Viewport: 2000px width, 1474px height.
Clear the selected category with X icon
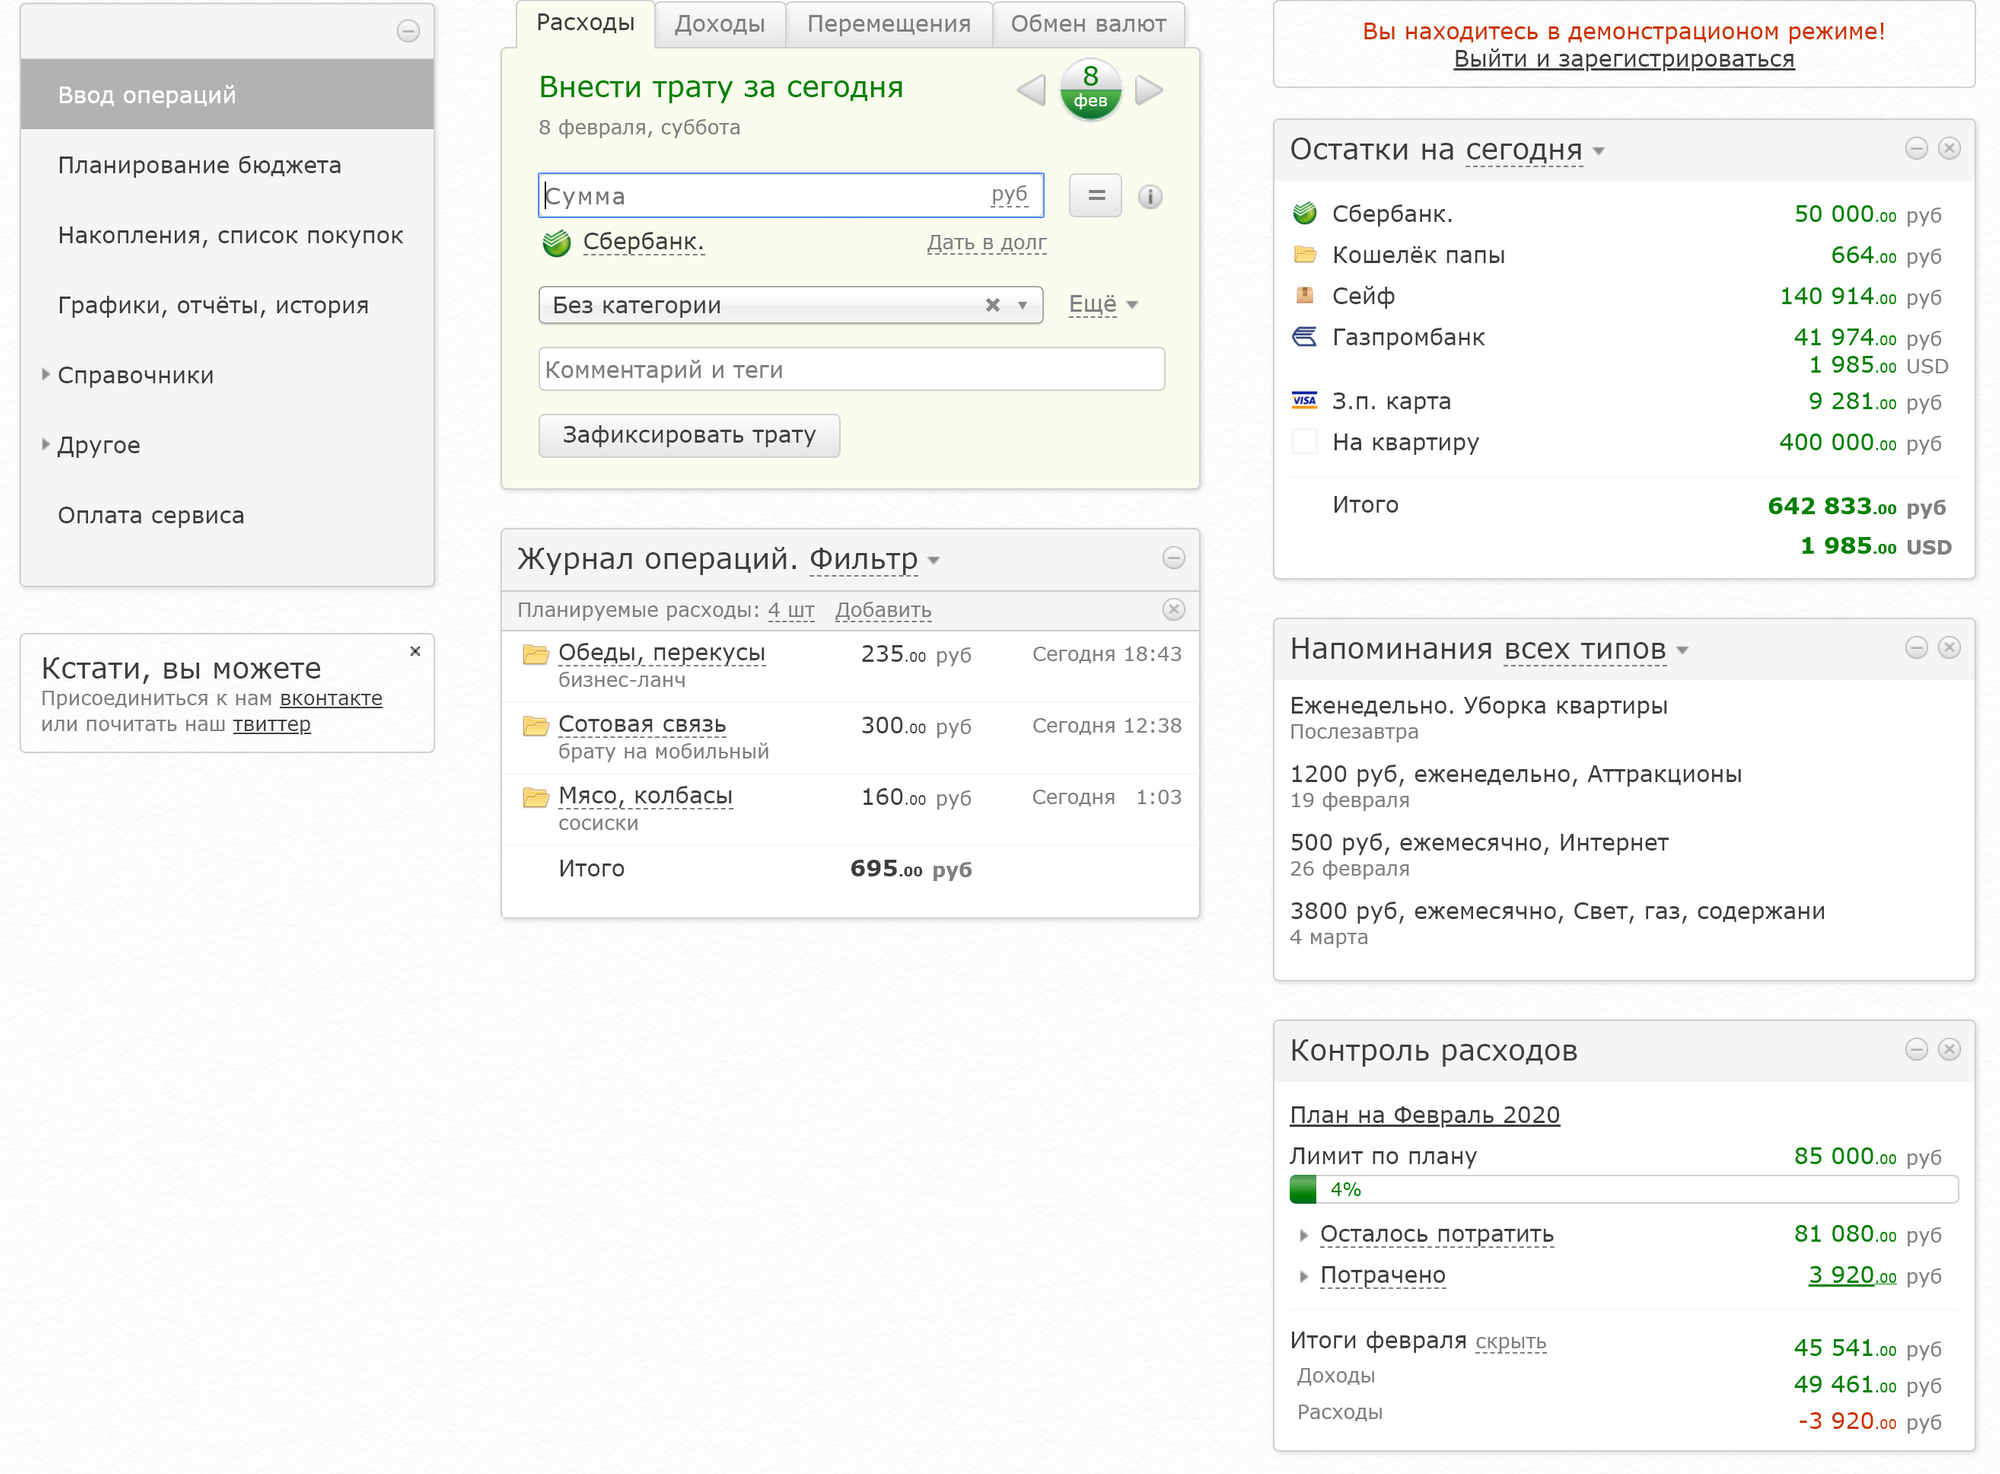tap(992, 305)
